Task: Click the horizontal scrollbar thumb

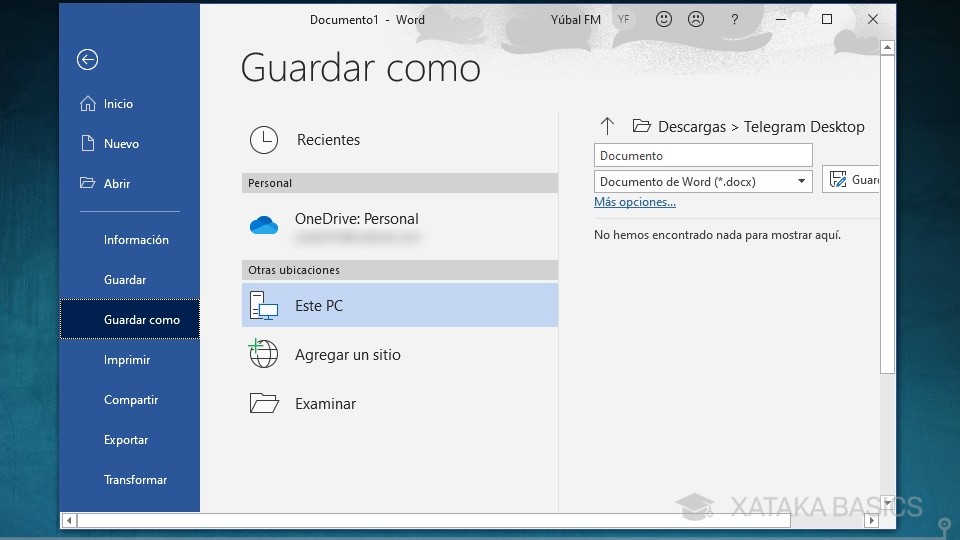Action: click(434, 520)
